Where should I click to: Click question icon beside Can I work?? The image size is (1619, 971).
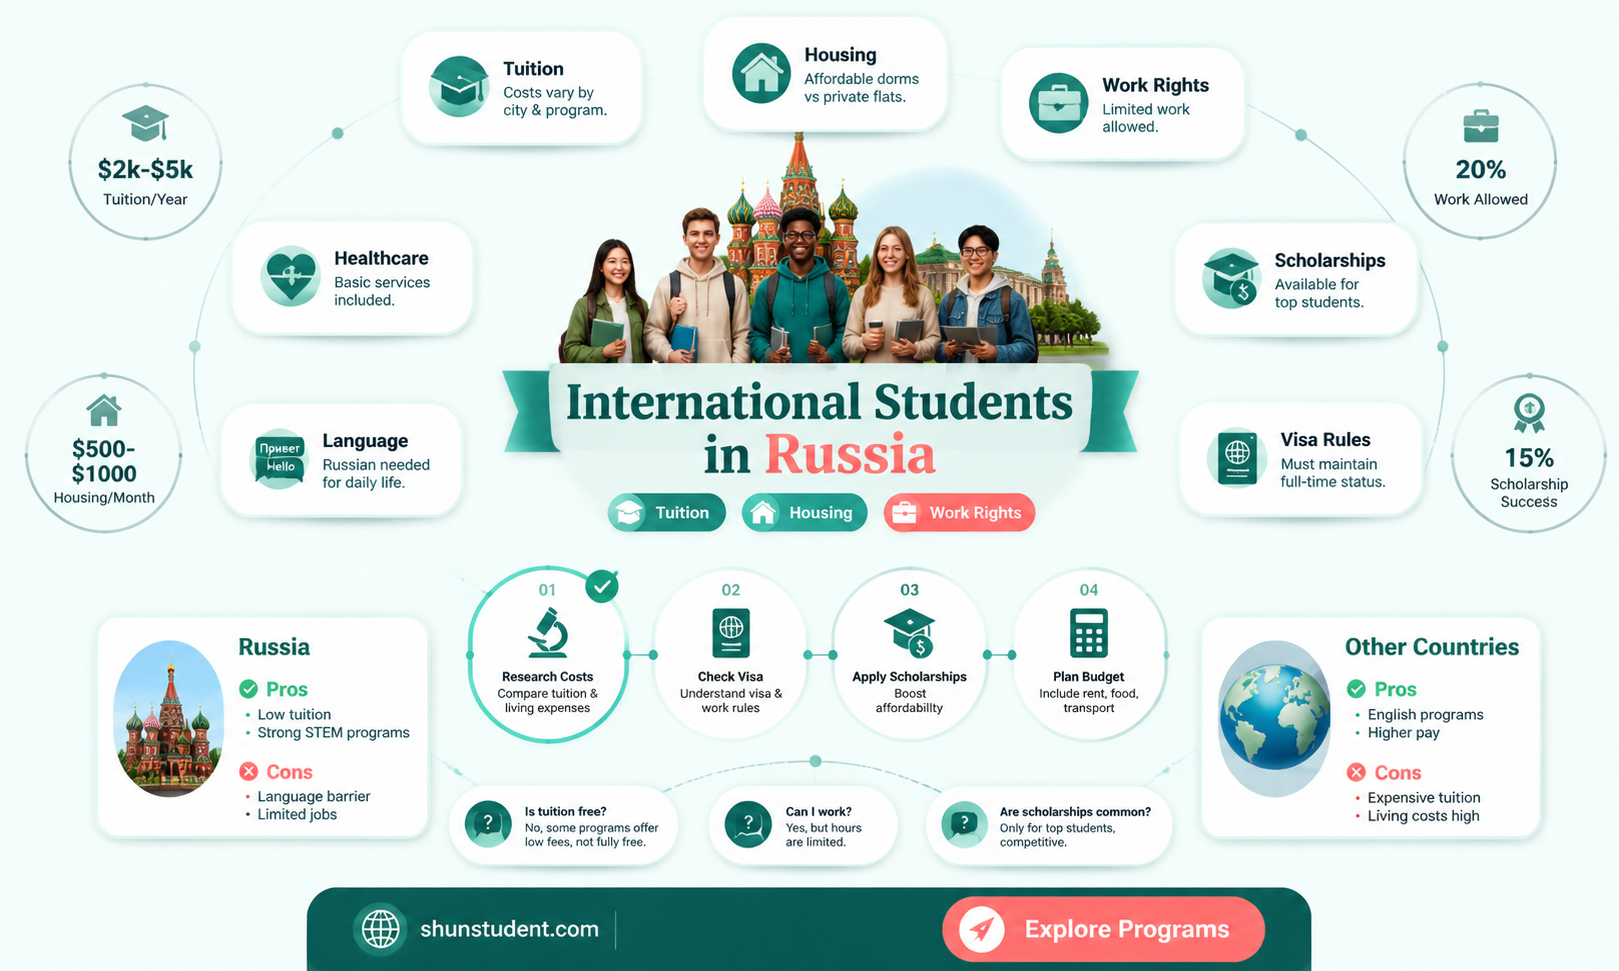click(748, 824)
